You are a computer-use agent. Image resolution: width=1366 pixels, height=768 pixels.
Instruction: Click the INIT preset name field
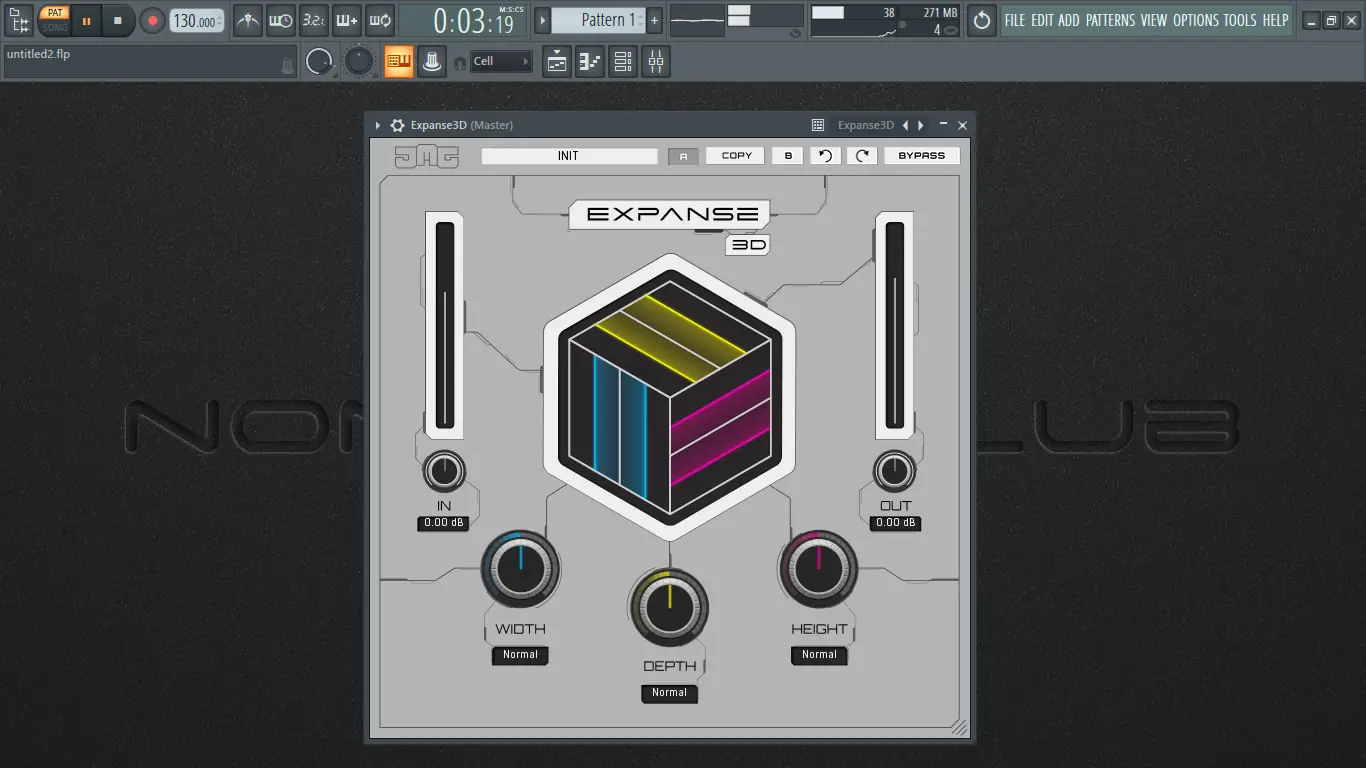(568, 155)
